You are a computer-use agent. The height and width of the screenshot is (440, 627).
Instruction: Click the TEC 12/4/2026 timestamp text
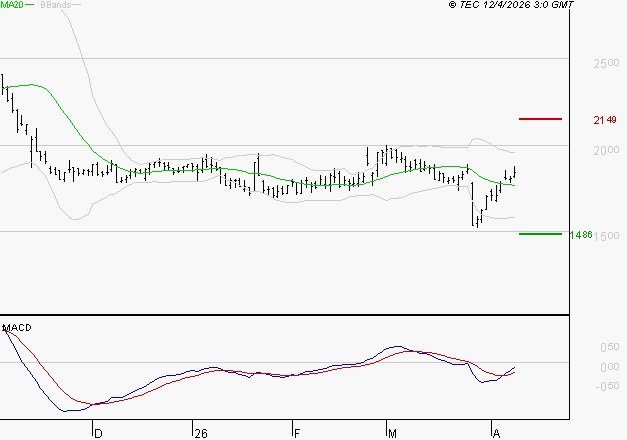511,5
